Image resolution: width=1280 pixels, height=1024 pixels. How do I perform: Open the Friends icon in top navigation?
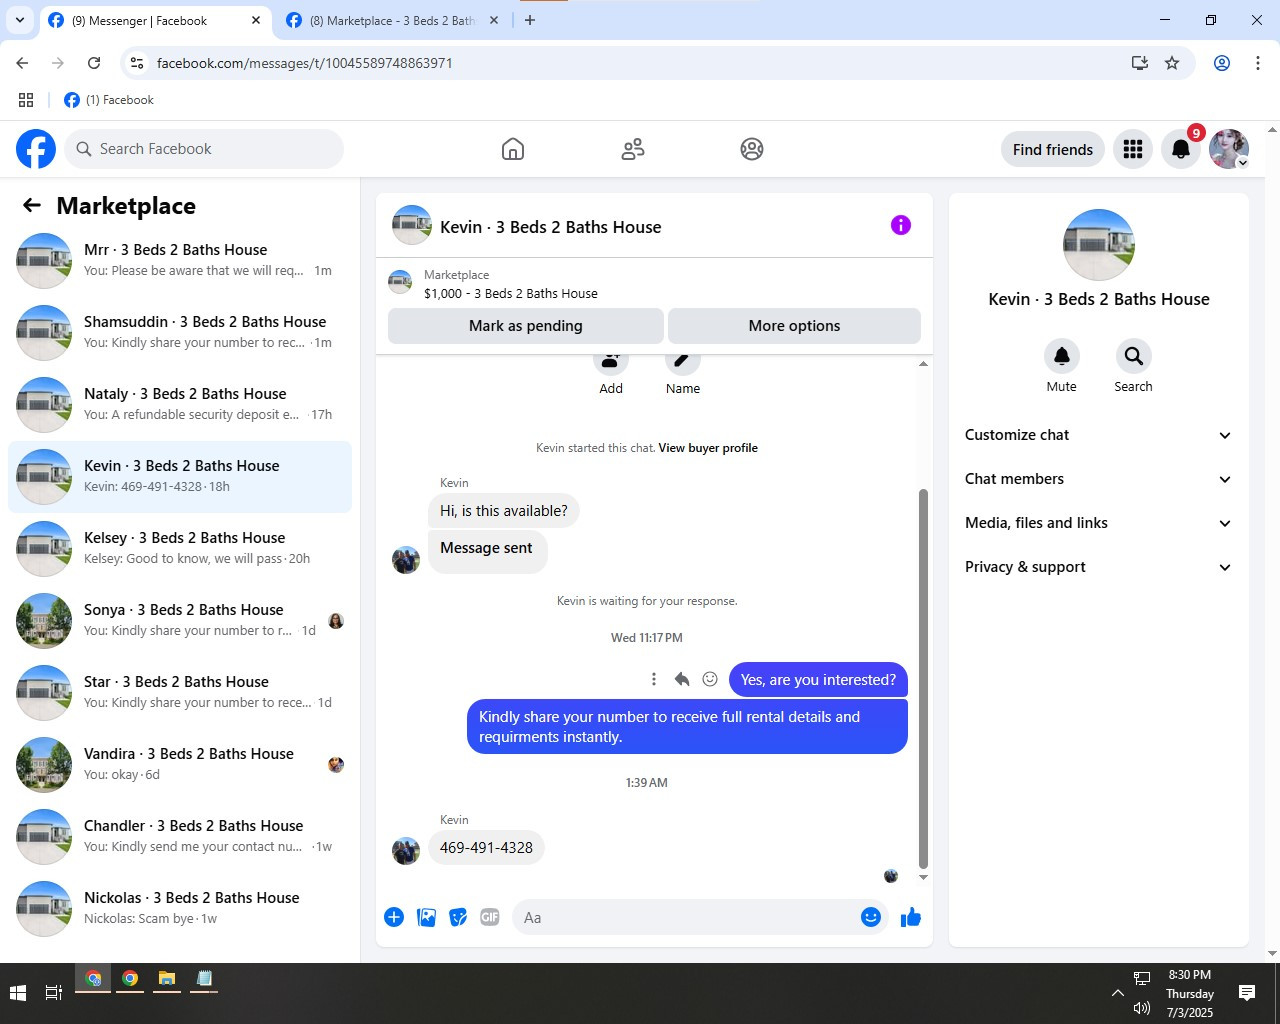[633, 149]
